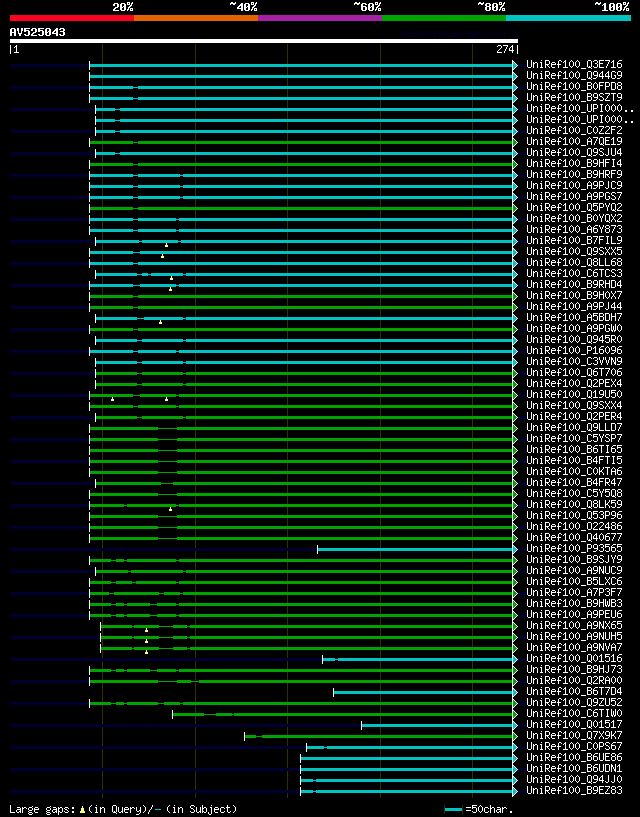Click the green alignment bar for Q2RA00
This screenshot has width=640, height=817.
[x=301, y=681]
